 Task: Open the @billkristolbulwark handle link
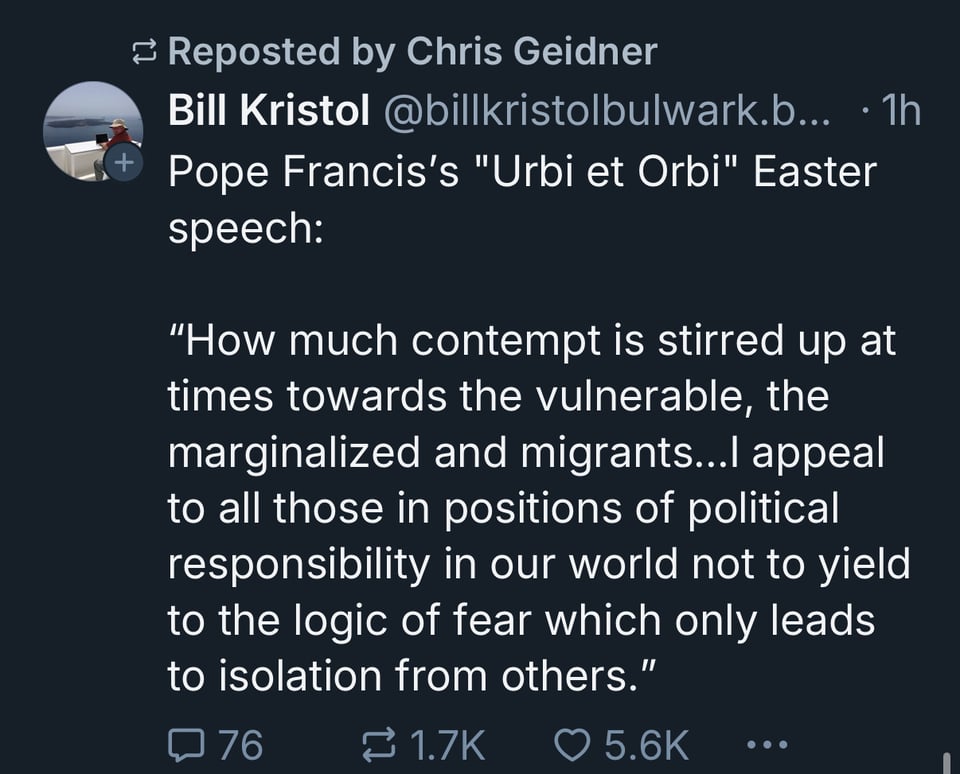(600, 112)
